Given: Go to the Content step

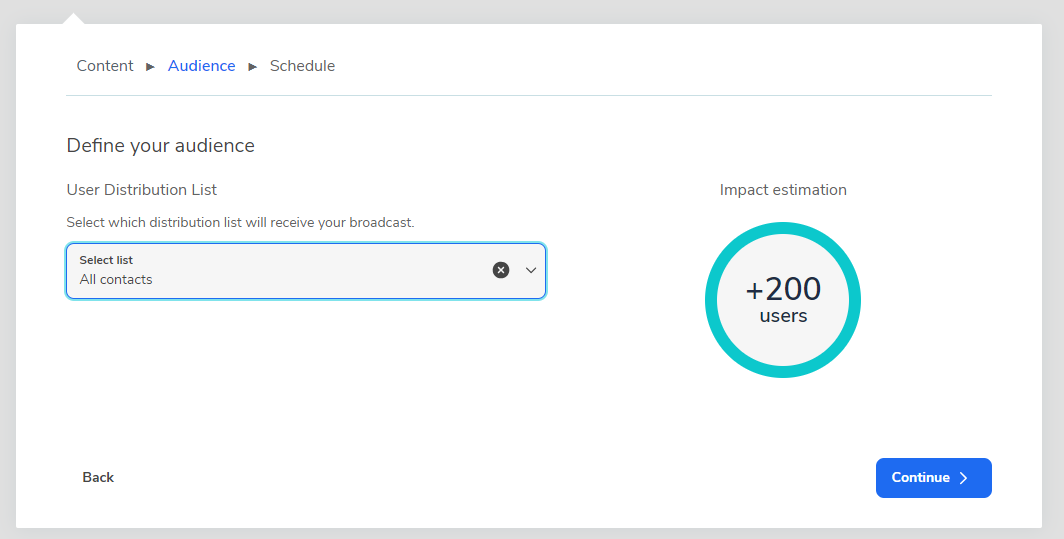Looking at the screenshot, I should point(105,66).
